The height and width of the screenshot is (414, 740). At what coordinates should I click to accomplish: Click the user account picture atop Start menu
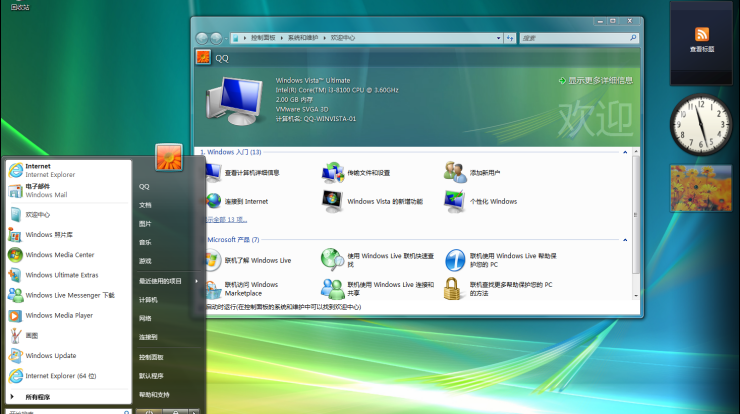pos(168,157)
